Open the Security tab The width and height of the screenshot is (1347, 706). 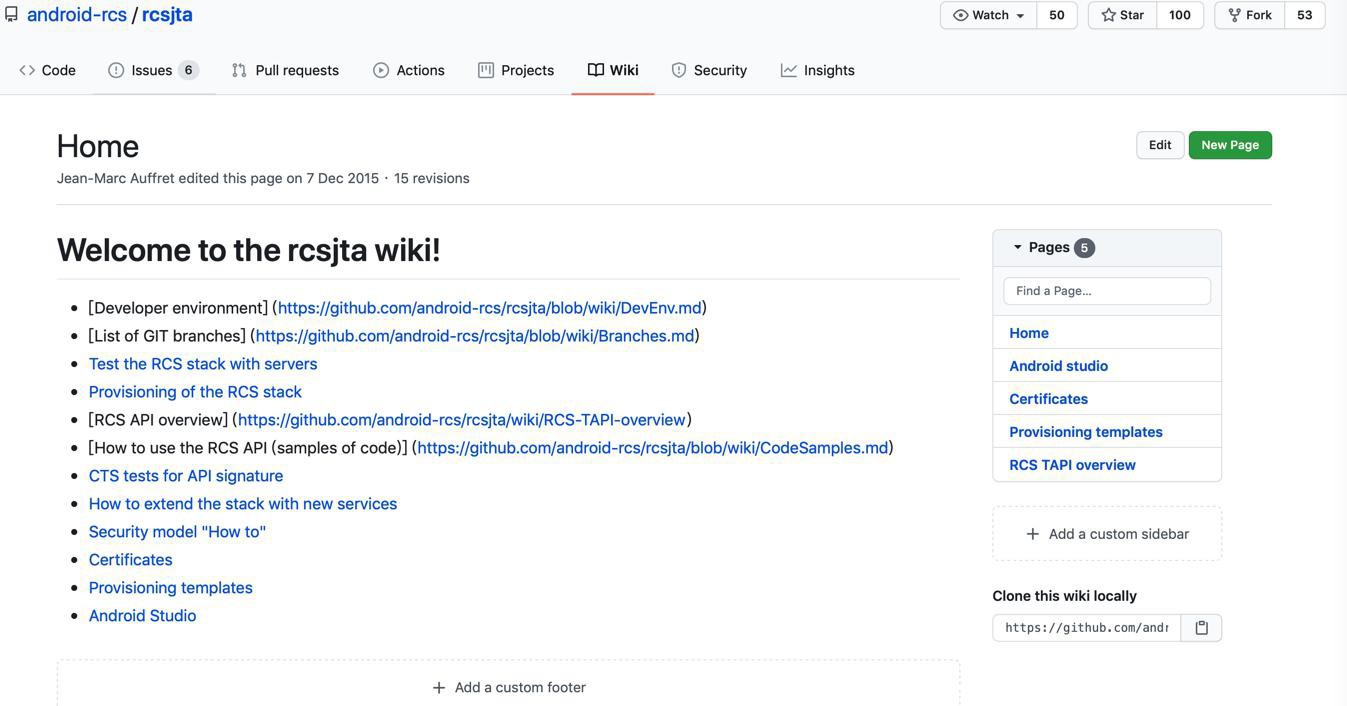709,70
